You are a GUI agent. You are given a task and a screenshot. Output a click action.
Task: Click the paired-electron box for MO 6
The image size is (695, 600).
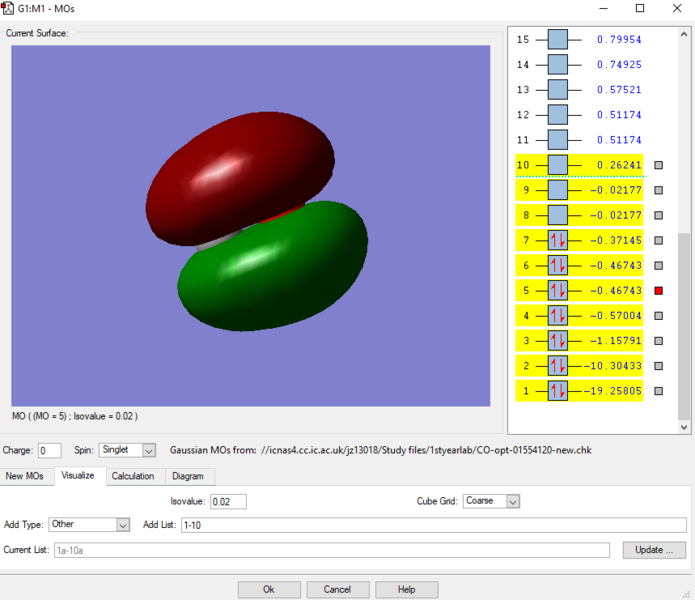click(558, 265)
